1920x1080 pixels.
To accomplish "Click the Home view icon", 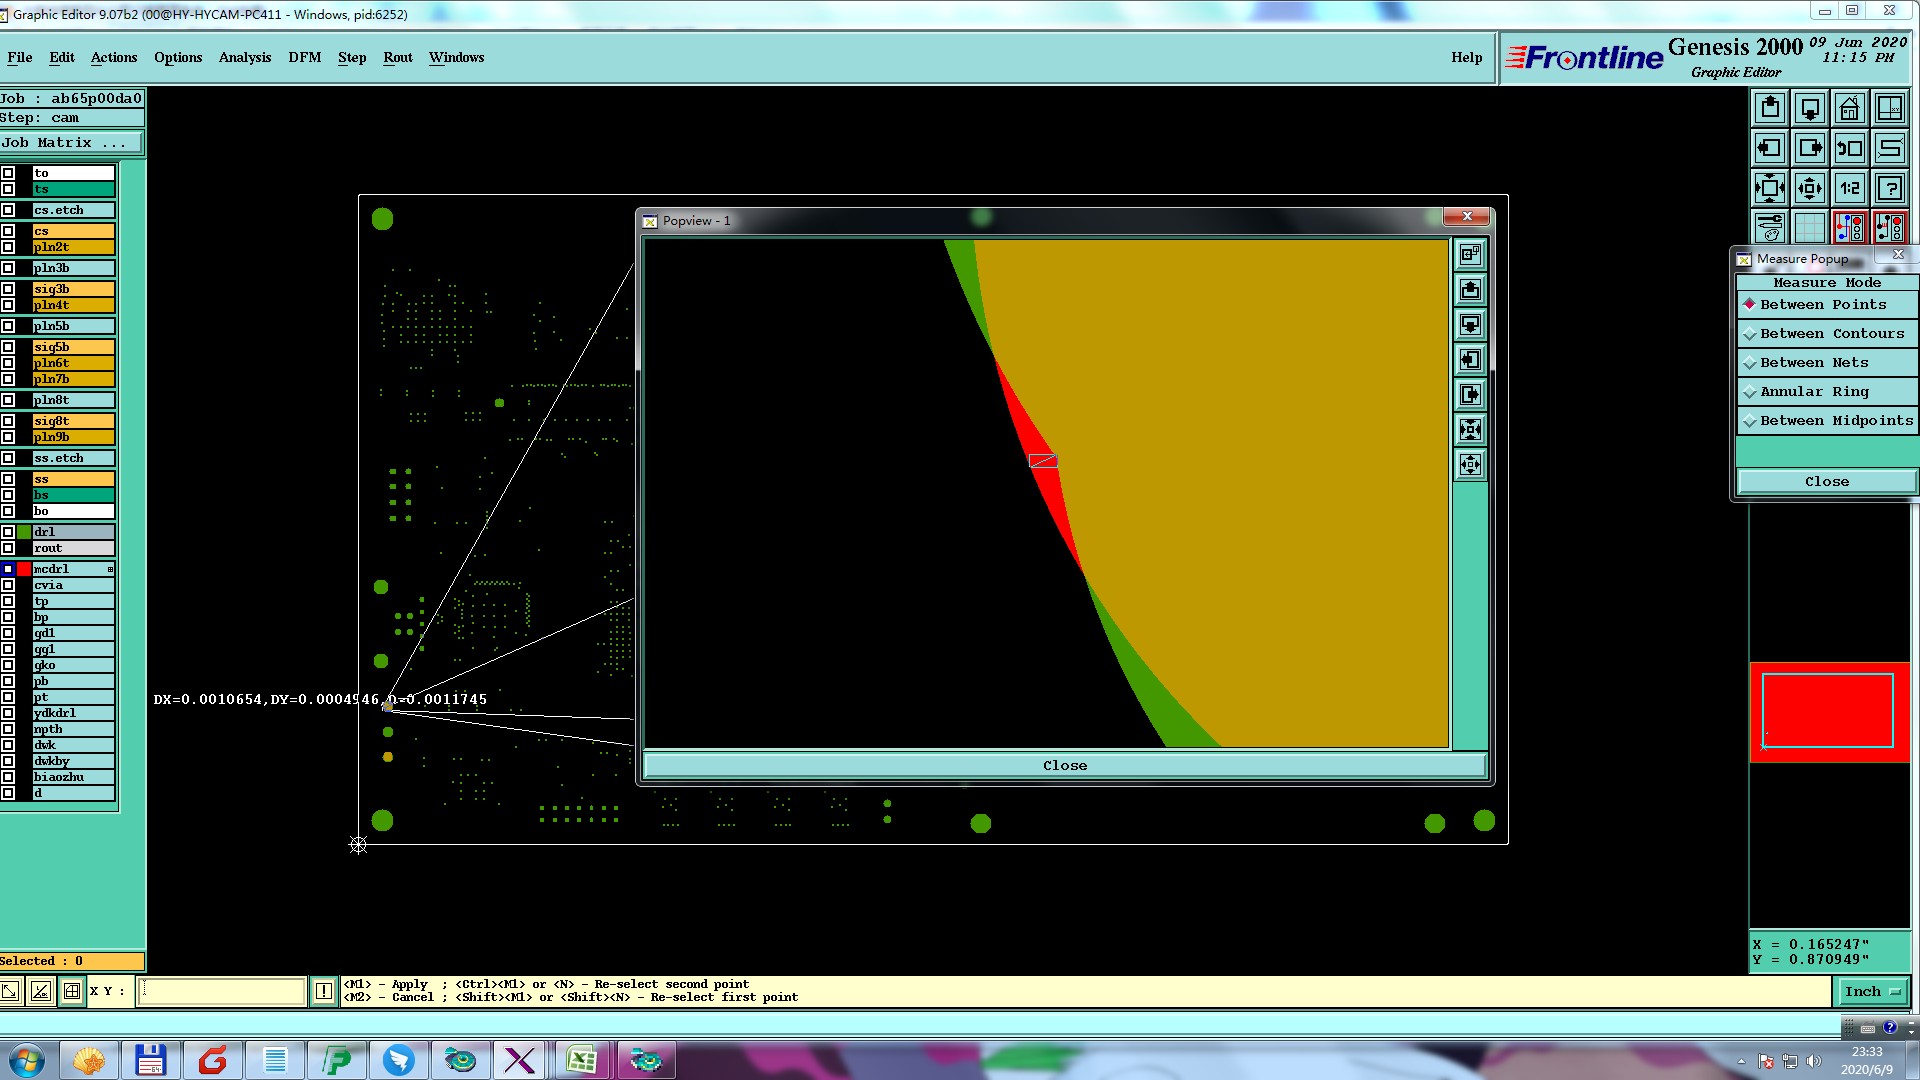I will (1849, 108).
